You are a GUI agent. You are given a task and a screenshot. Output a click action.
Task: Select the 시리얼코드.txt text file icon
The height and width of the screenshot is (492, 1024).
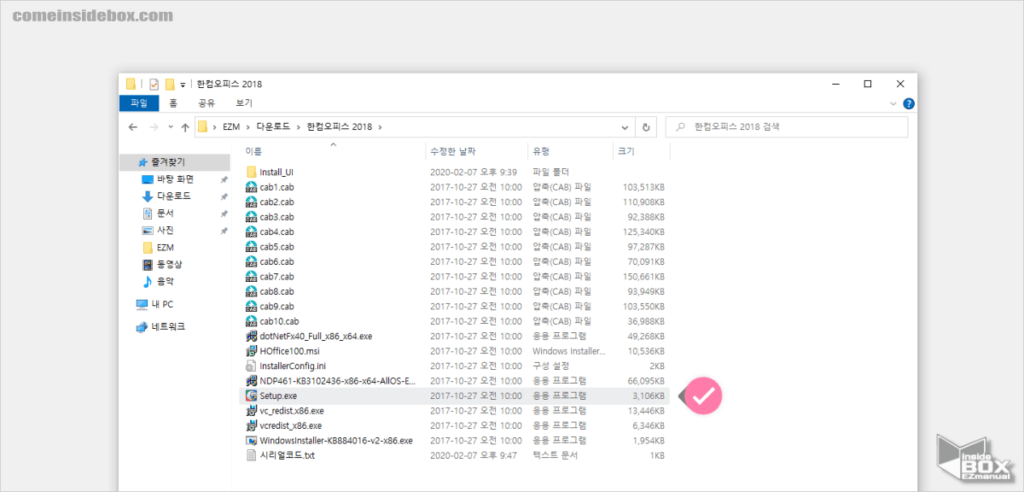[x=252, y=455]
